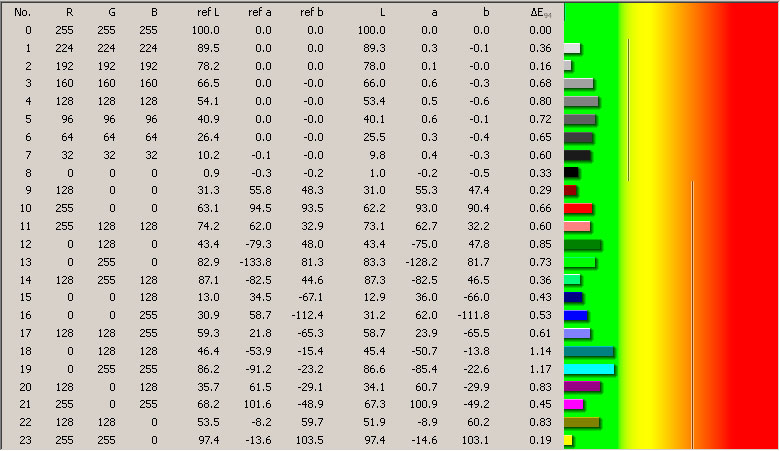This screenshot has height=451, width=780.
Task: Select the light gray bar in row 1
Action: point(572,48)
